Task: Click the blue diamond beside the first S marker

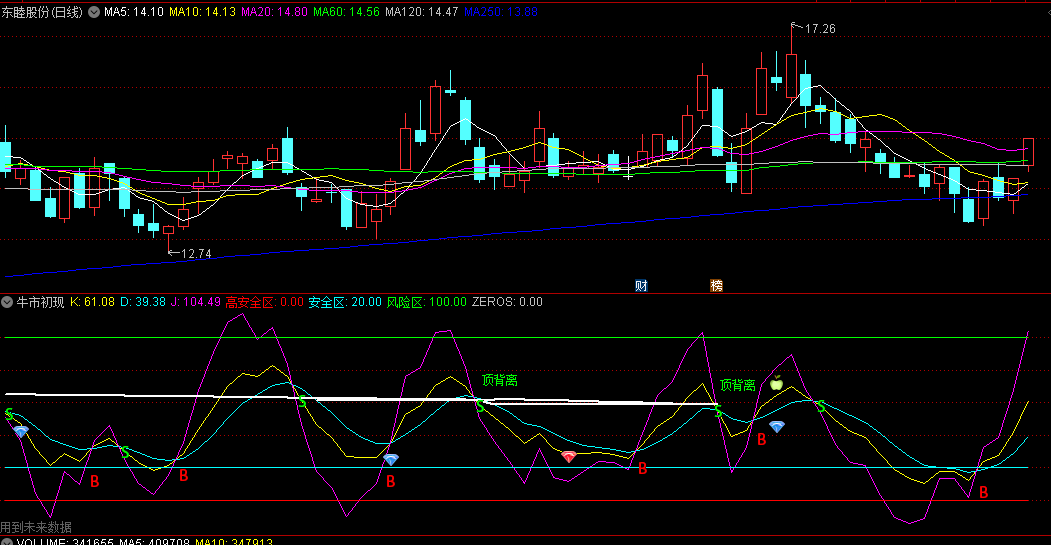Action: tap(21, 432)
